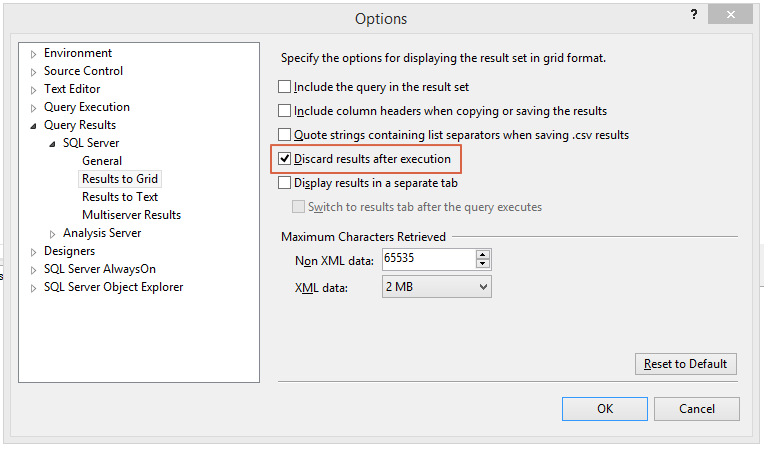This screenshot has height=449, width=764.
Task: Select Multiserver Results tree item
Action: coord(132,215)
